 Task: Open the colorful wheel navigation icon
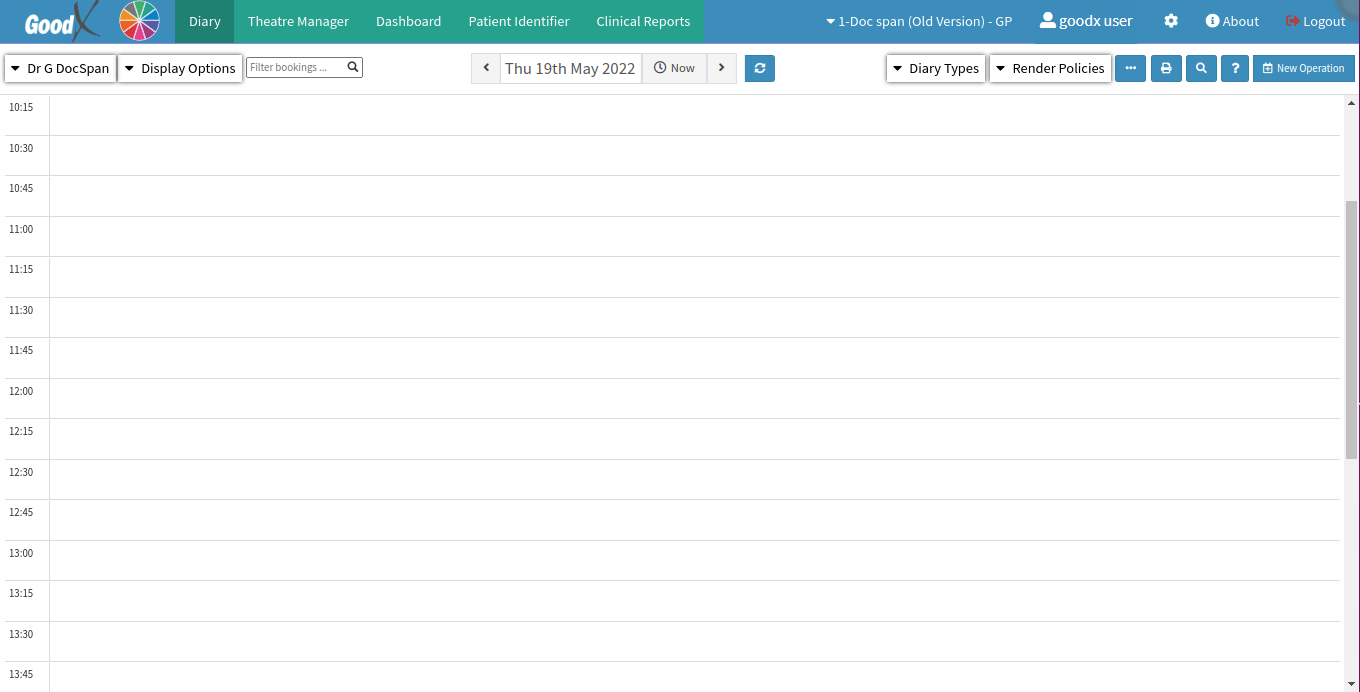pos(140,21)
